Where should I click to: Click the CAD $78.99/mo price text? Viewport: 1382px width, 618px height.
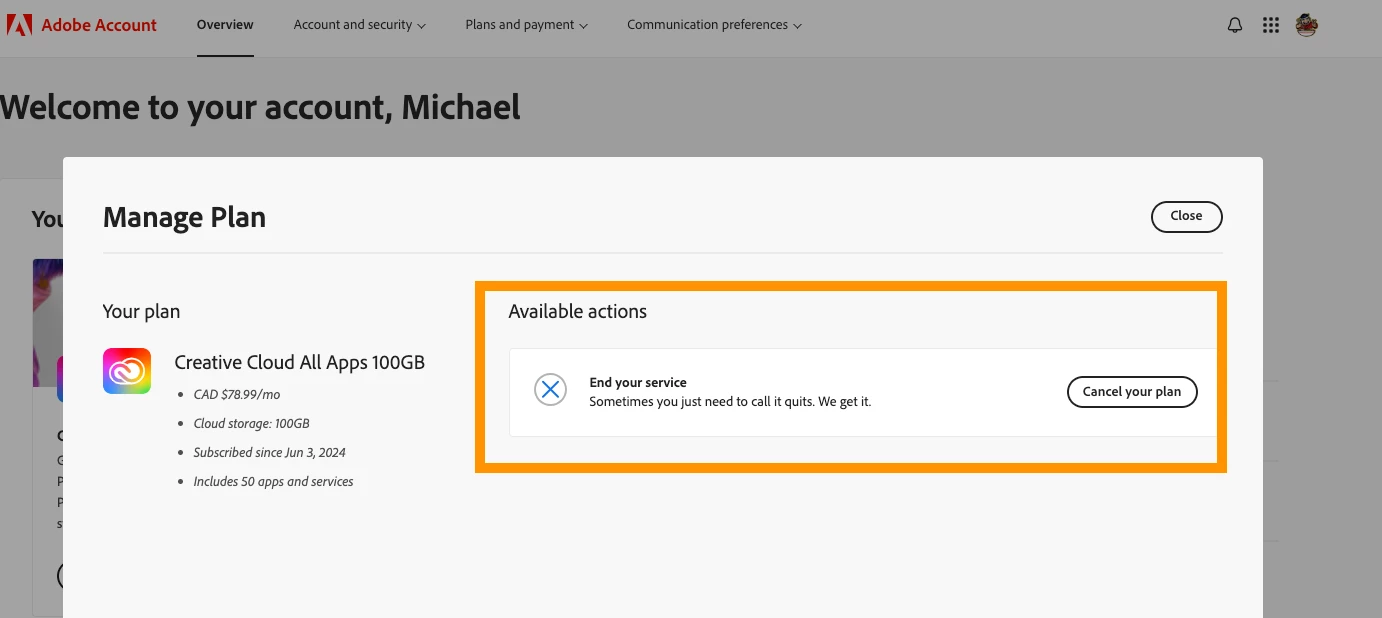(237, 395)
